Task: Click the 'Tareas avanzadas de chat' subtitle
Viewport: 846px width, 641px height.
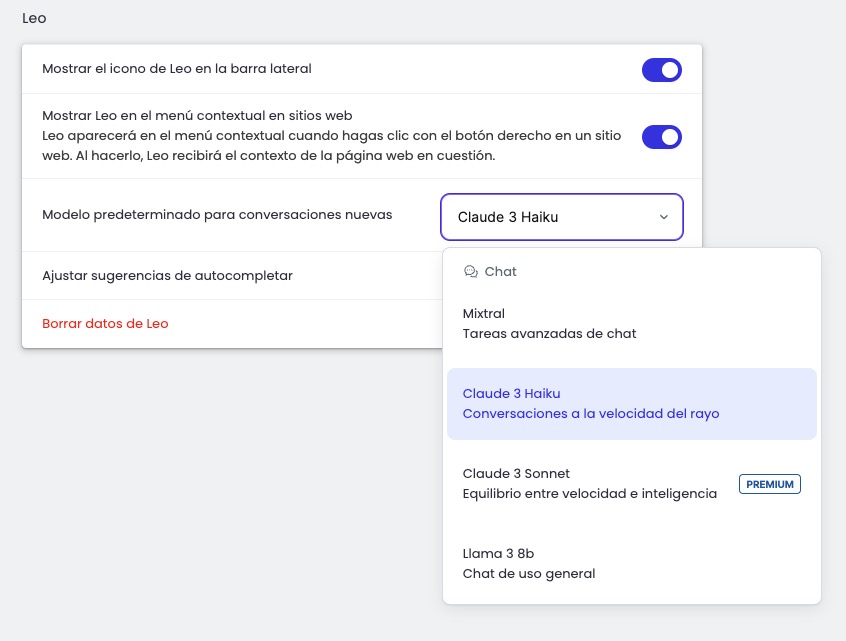Action: [x=550, y=333]
